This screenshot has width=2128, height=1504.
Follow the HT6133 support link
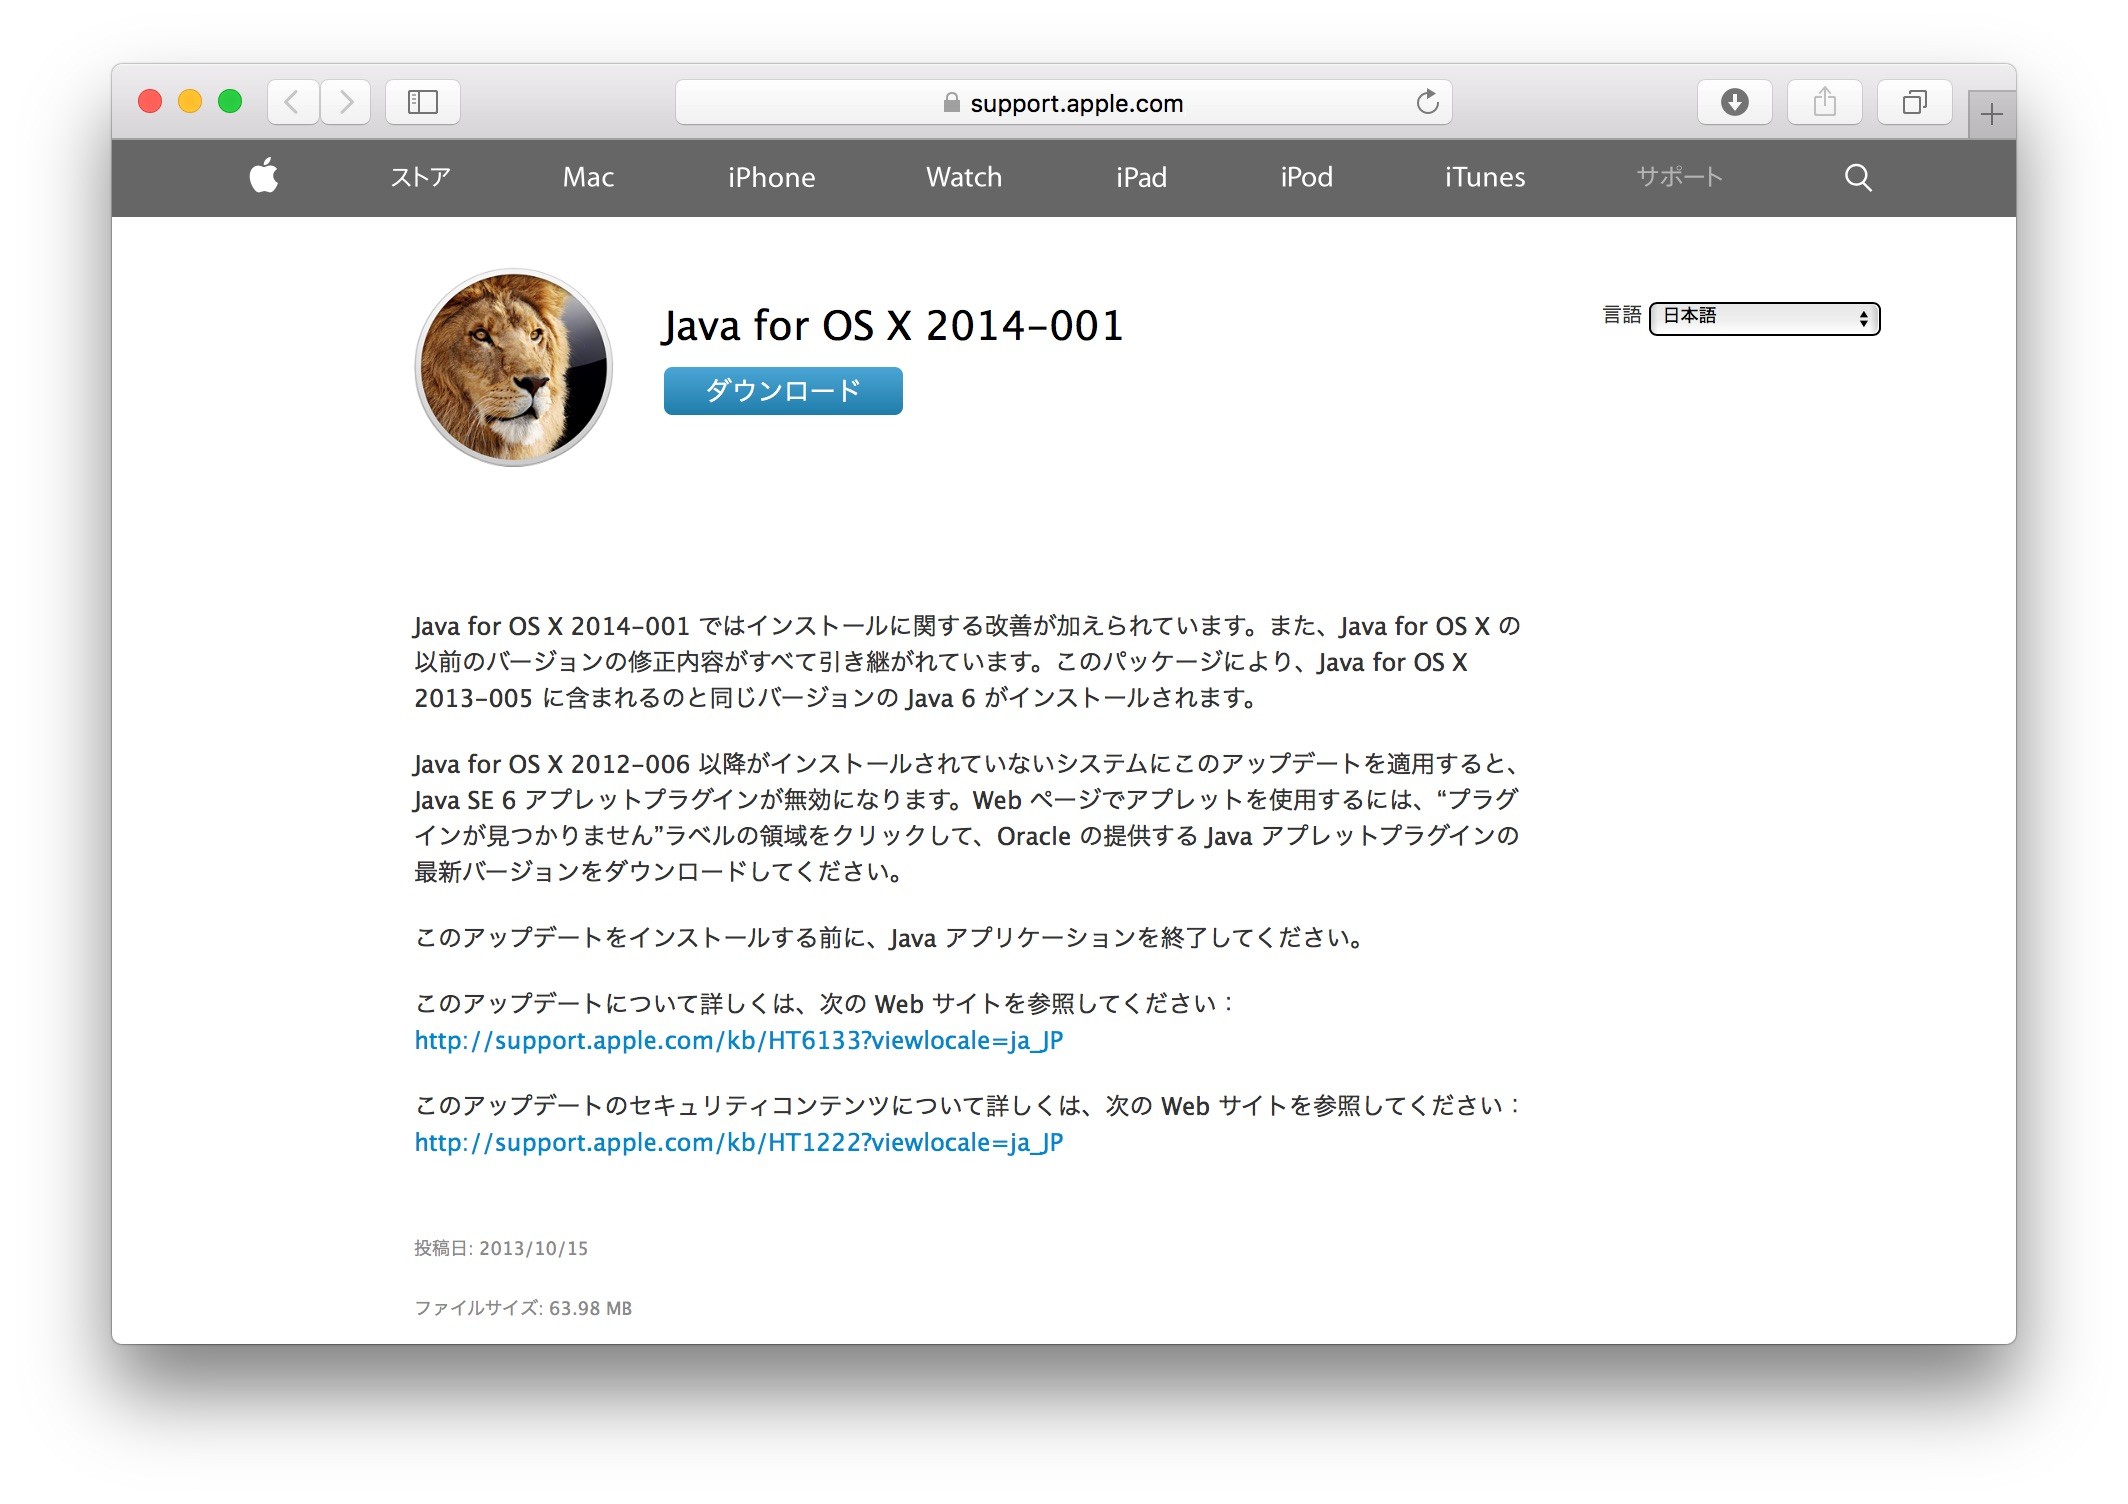click(x=738, y=1040)
